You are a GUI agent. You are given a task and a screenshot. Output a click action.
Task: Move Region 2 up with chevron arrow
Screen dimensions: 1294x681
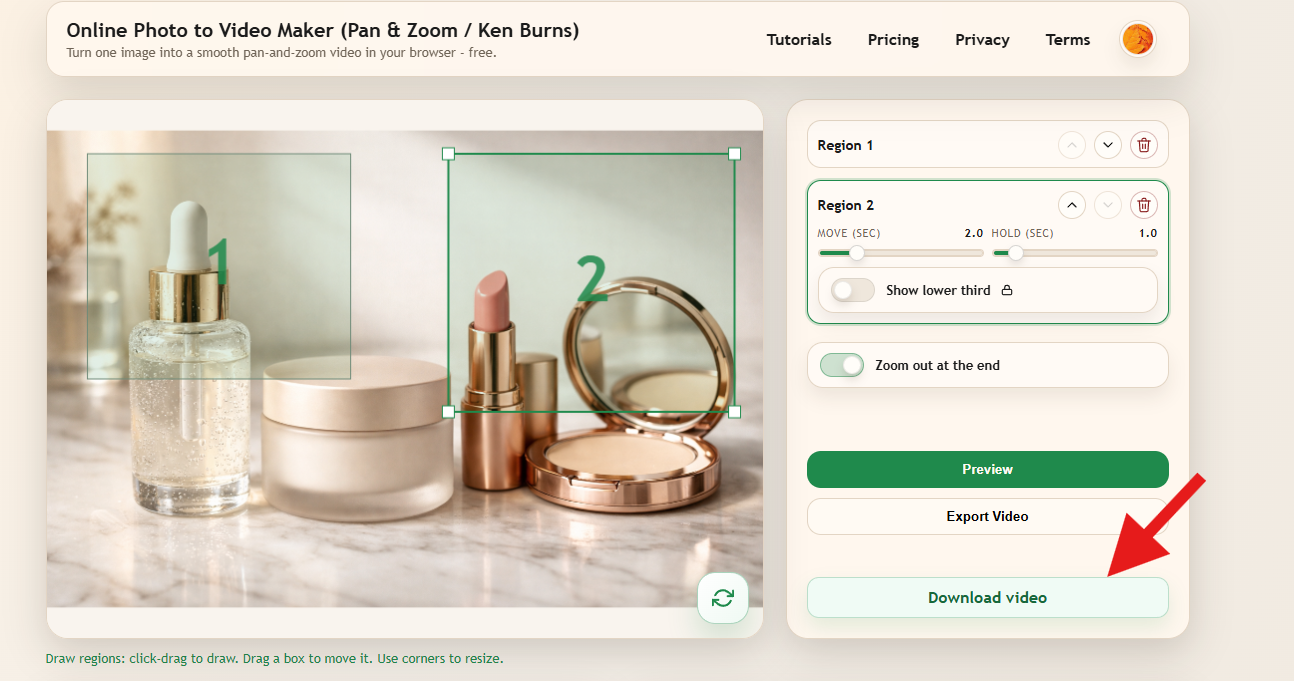click(x=1071, y=205)
